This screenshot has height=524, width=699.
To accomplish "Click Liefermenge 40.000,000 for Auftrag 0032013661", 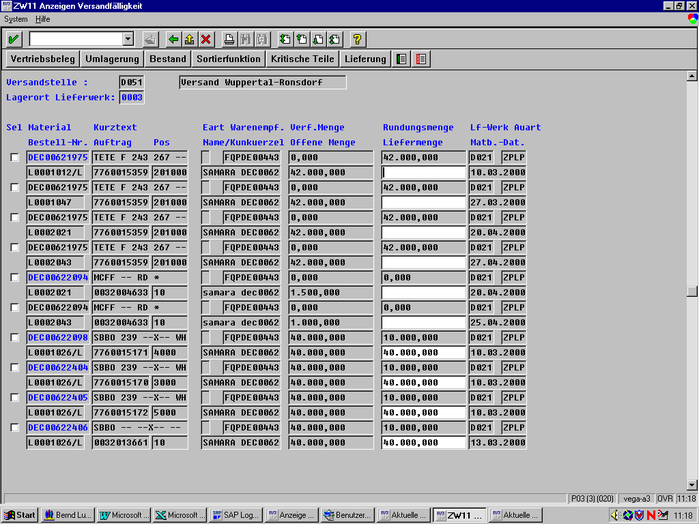I will [424, 443].
